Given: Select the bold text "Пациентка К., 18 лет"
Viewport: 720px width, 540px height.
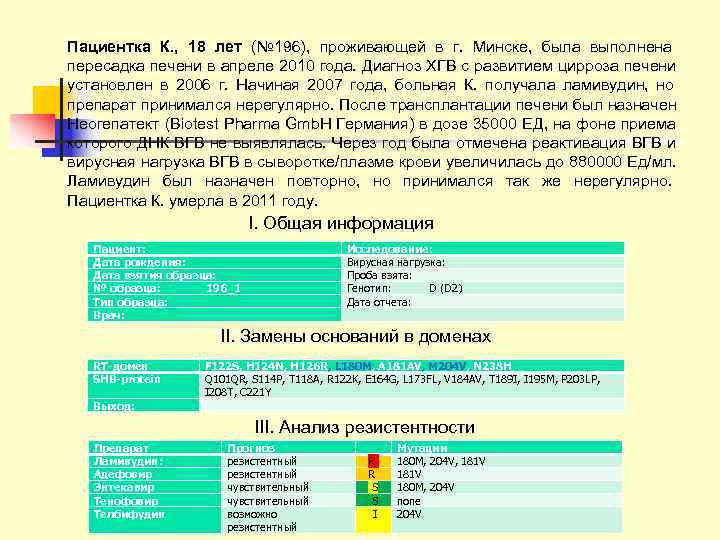Looking at the screenshot, I should [x=154, y=47].
